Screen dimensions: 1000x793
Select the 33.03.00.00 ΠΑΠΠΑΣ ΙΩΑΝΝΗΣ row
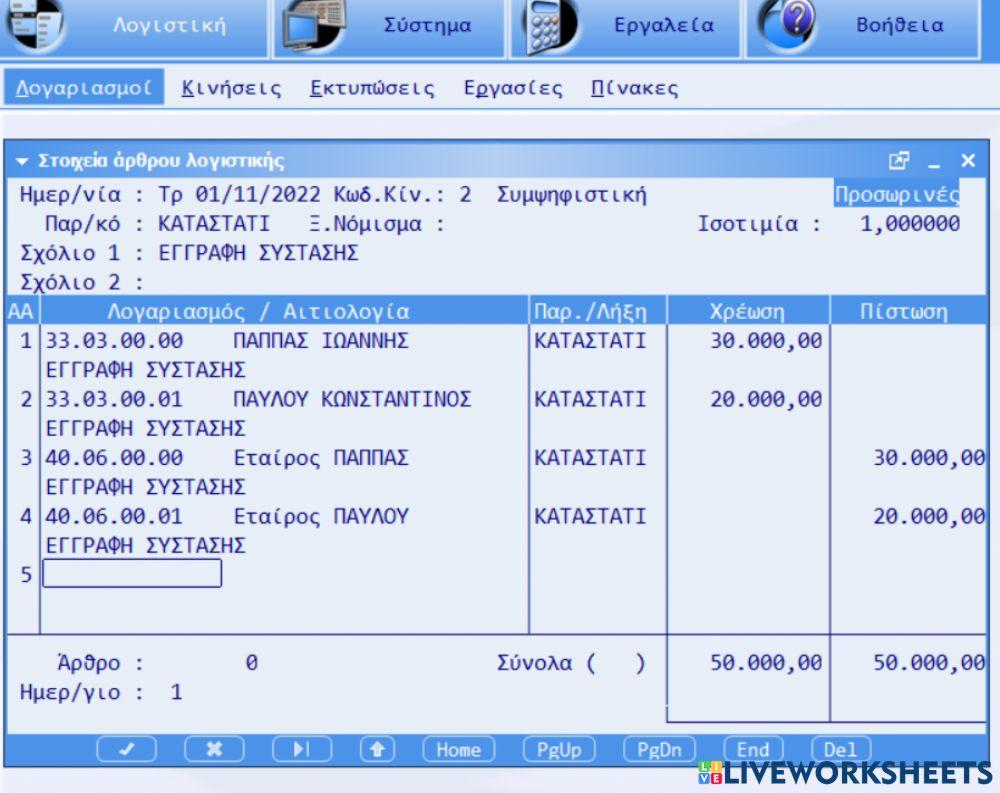click(x=228, y=341)
